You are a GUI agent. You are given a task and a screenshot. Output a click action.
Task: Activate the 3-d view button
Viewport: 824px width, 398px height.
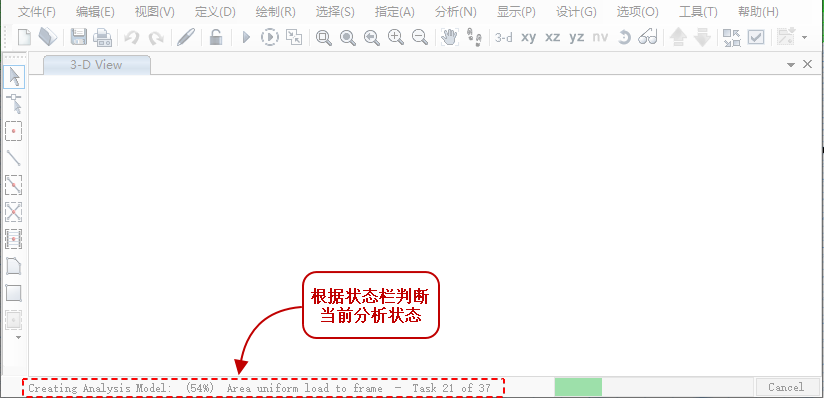point(503,37)
